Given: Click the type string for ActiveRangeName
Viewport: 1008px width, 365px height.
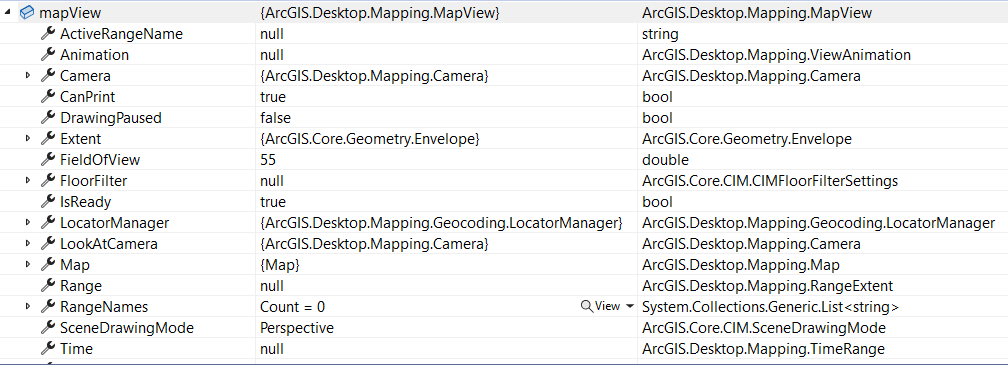Looking at the screenshot, I should click(660, 34).
